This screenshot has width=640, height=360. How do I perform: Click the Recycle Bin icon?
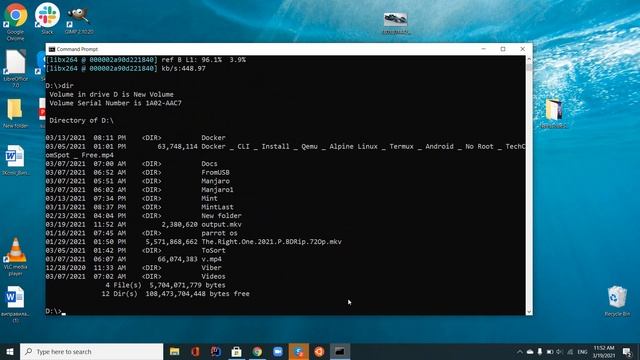pos(617,301)
